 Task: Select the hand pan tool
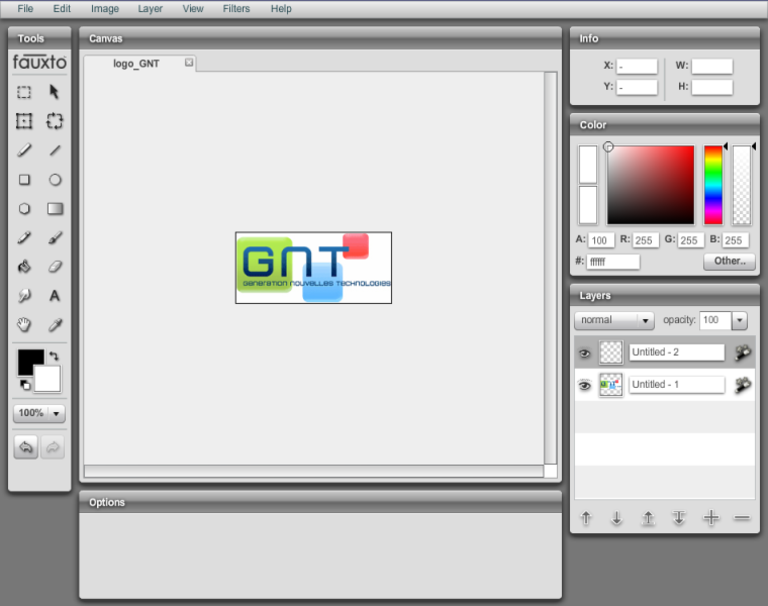tap(24, 324)
